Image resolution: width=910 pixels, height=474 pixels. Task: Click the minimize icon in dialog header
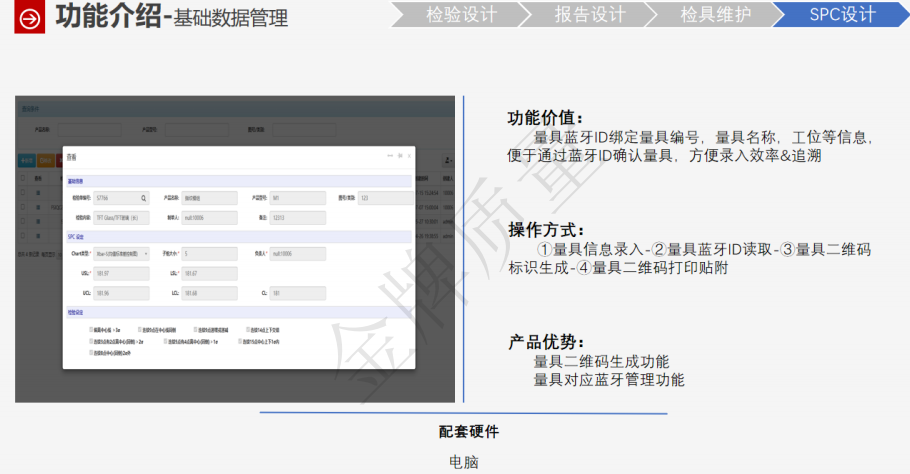click(390, 156)
